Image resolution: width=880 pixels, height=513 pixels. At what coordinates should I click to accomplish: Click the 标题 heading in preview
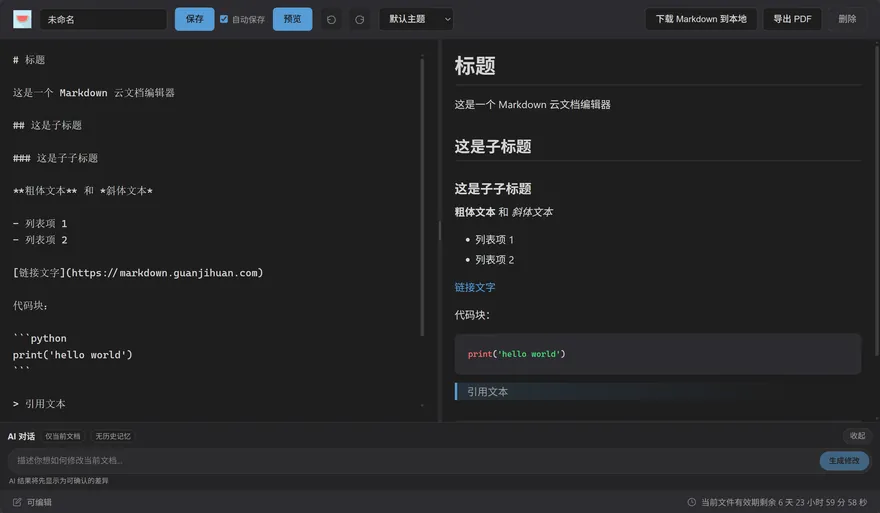point(475,66)
